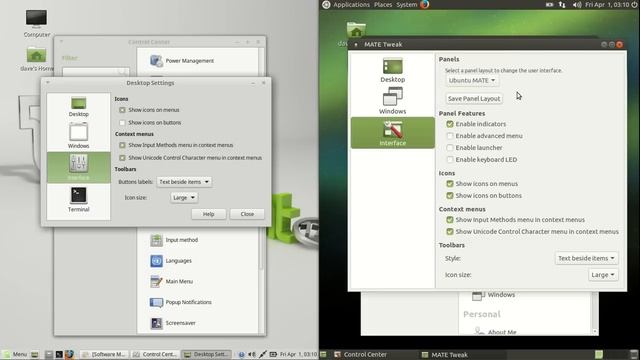Click Save Panel Layout button
The image size is (640, 360).
tap(474, 98)
